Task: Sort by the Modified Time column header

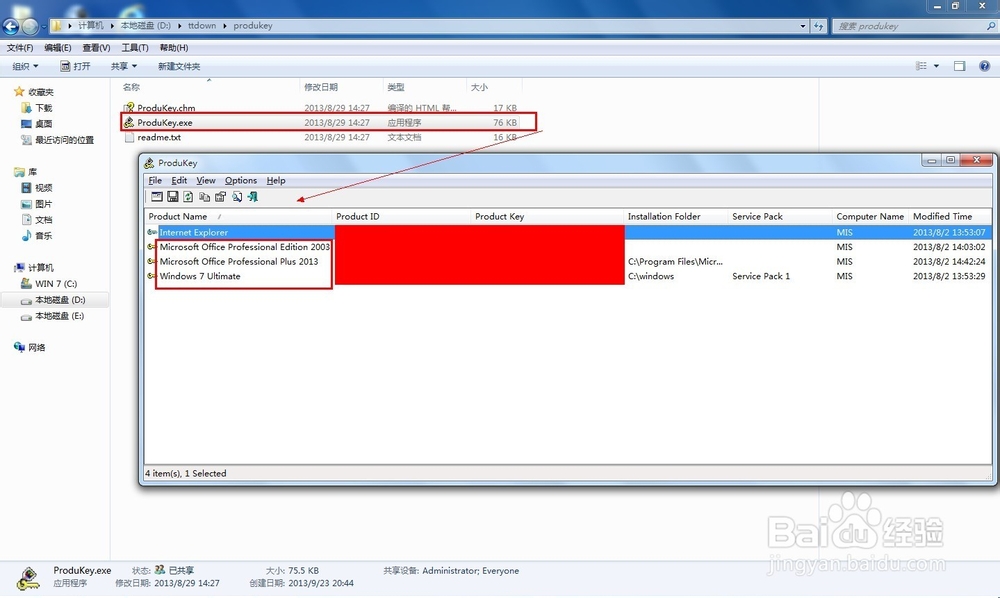Action: pos(950,217)
